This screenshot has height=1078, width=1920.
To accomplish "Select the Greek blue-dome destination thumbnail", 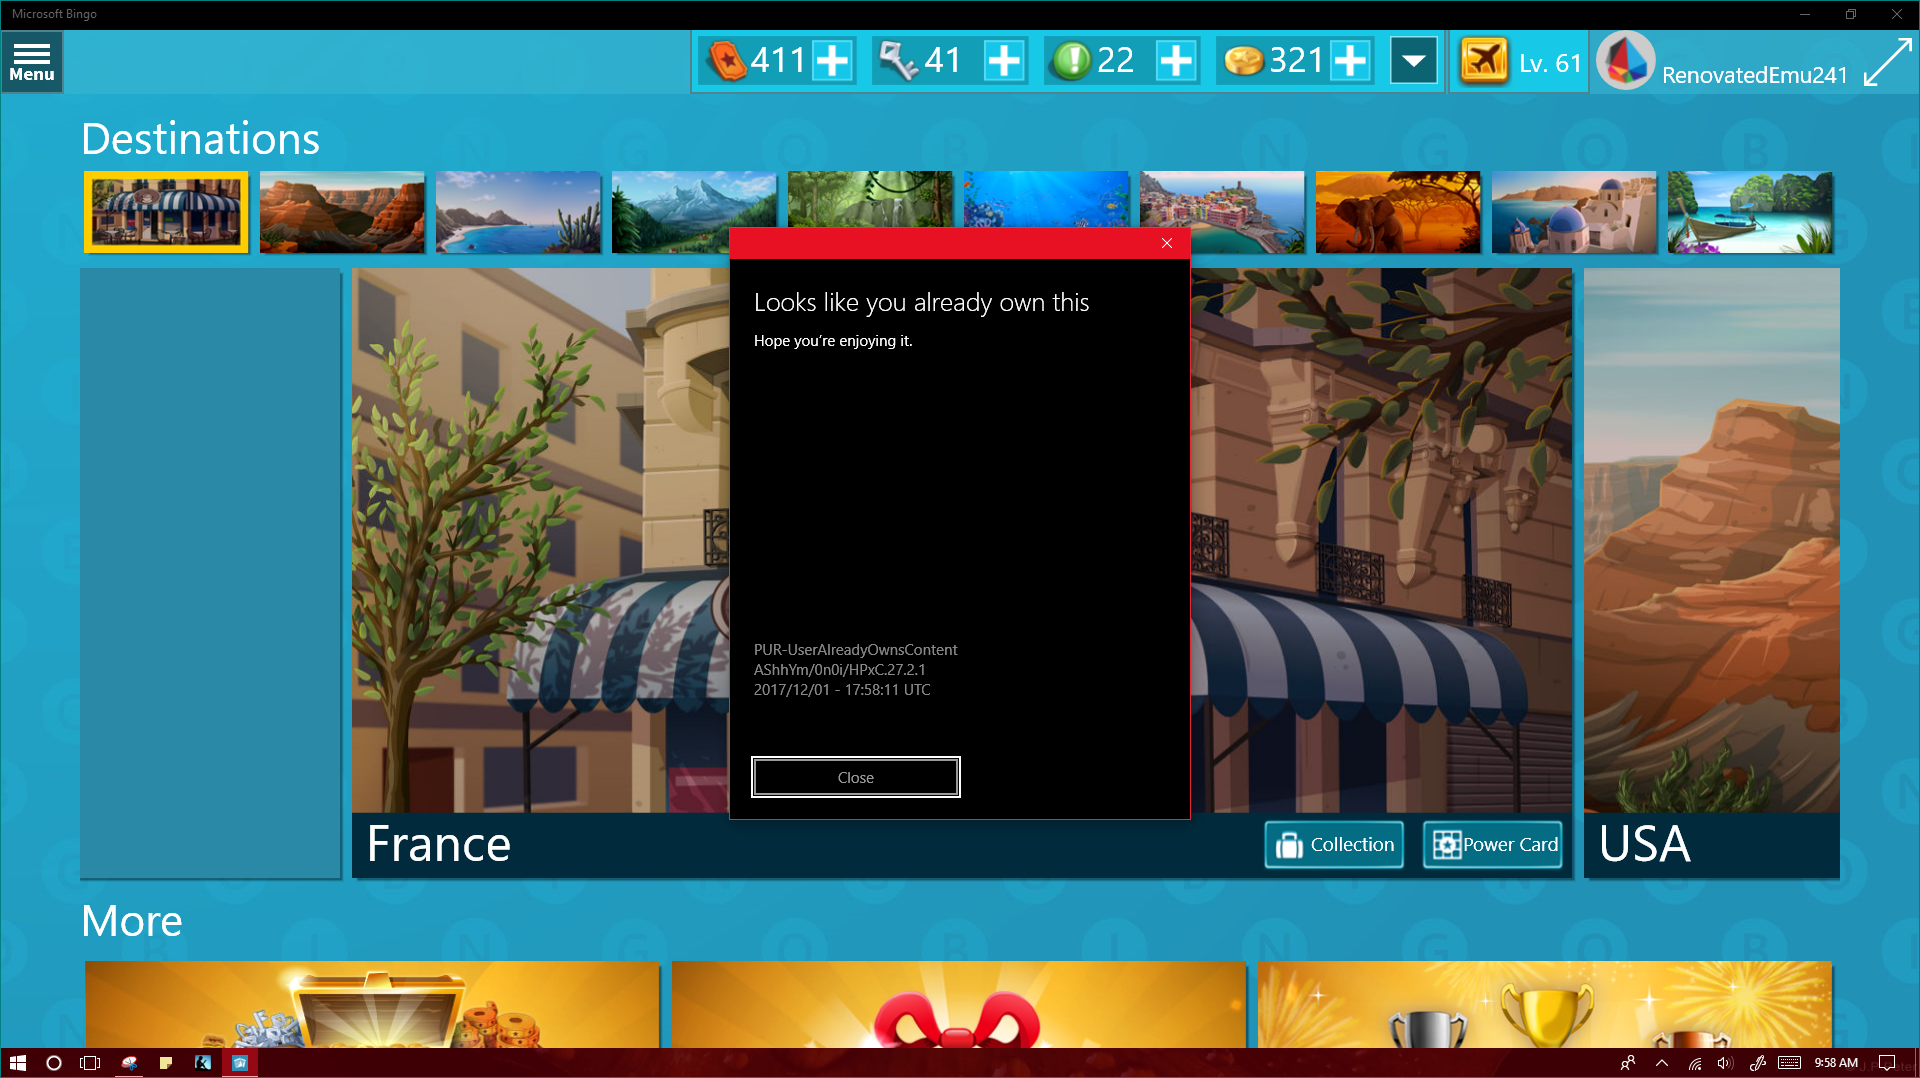I will 1574,212.
